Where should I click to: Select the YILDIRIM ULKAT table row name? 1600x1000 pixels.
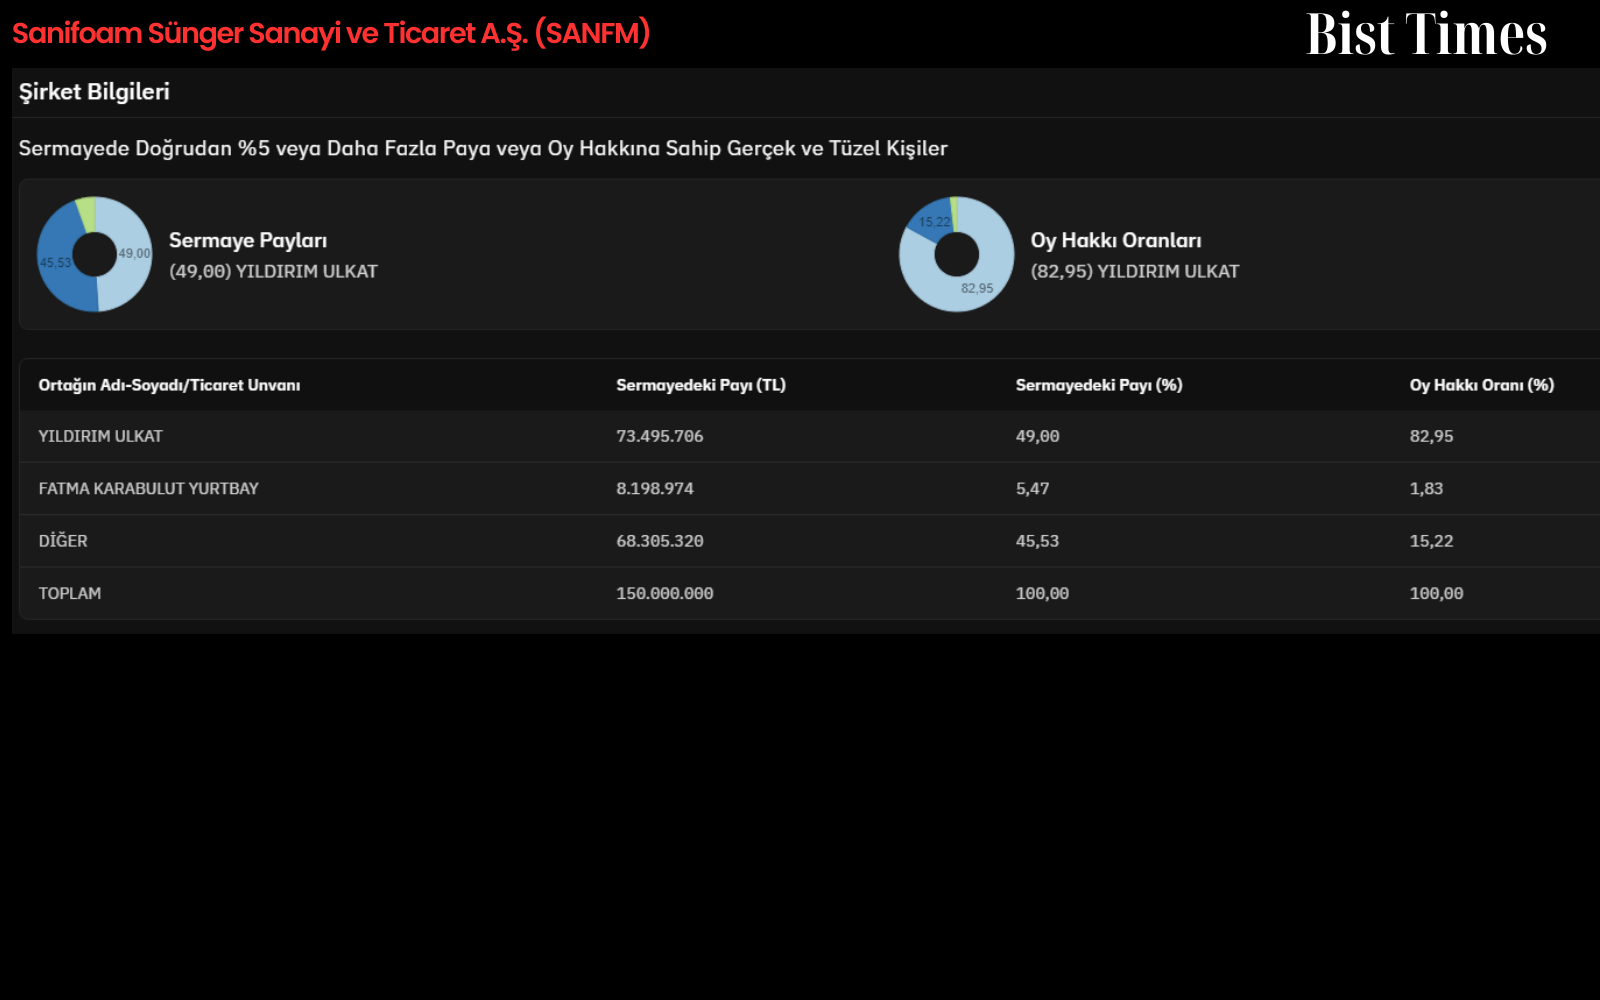click(x=100, y=436)
